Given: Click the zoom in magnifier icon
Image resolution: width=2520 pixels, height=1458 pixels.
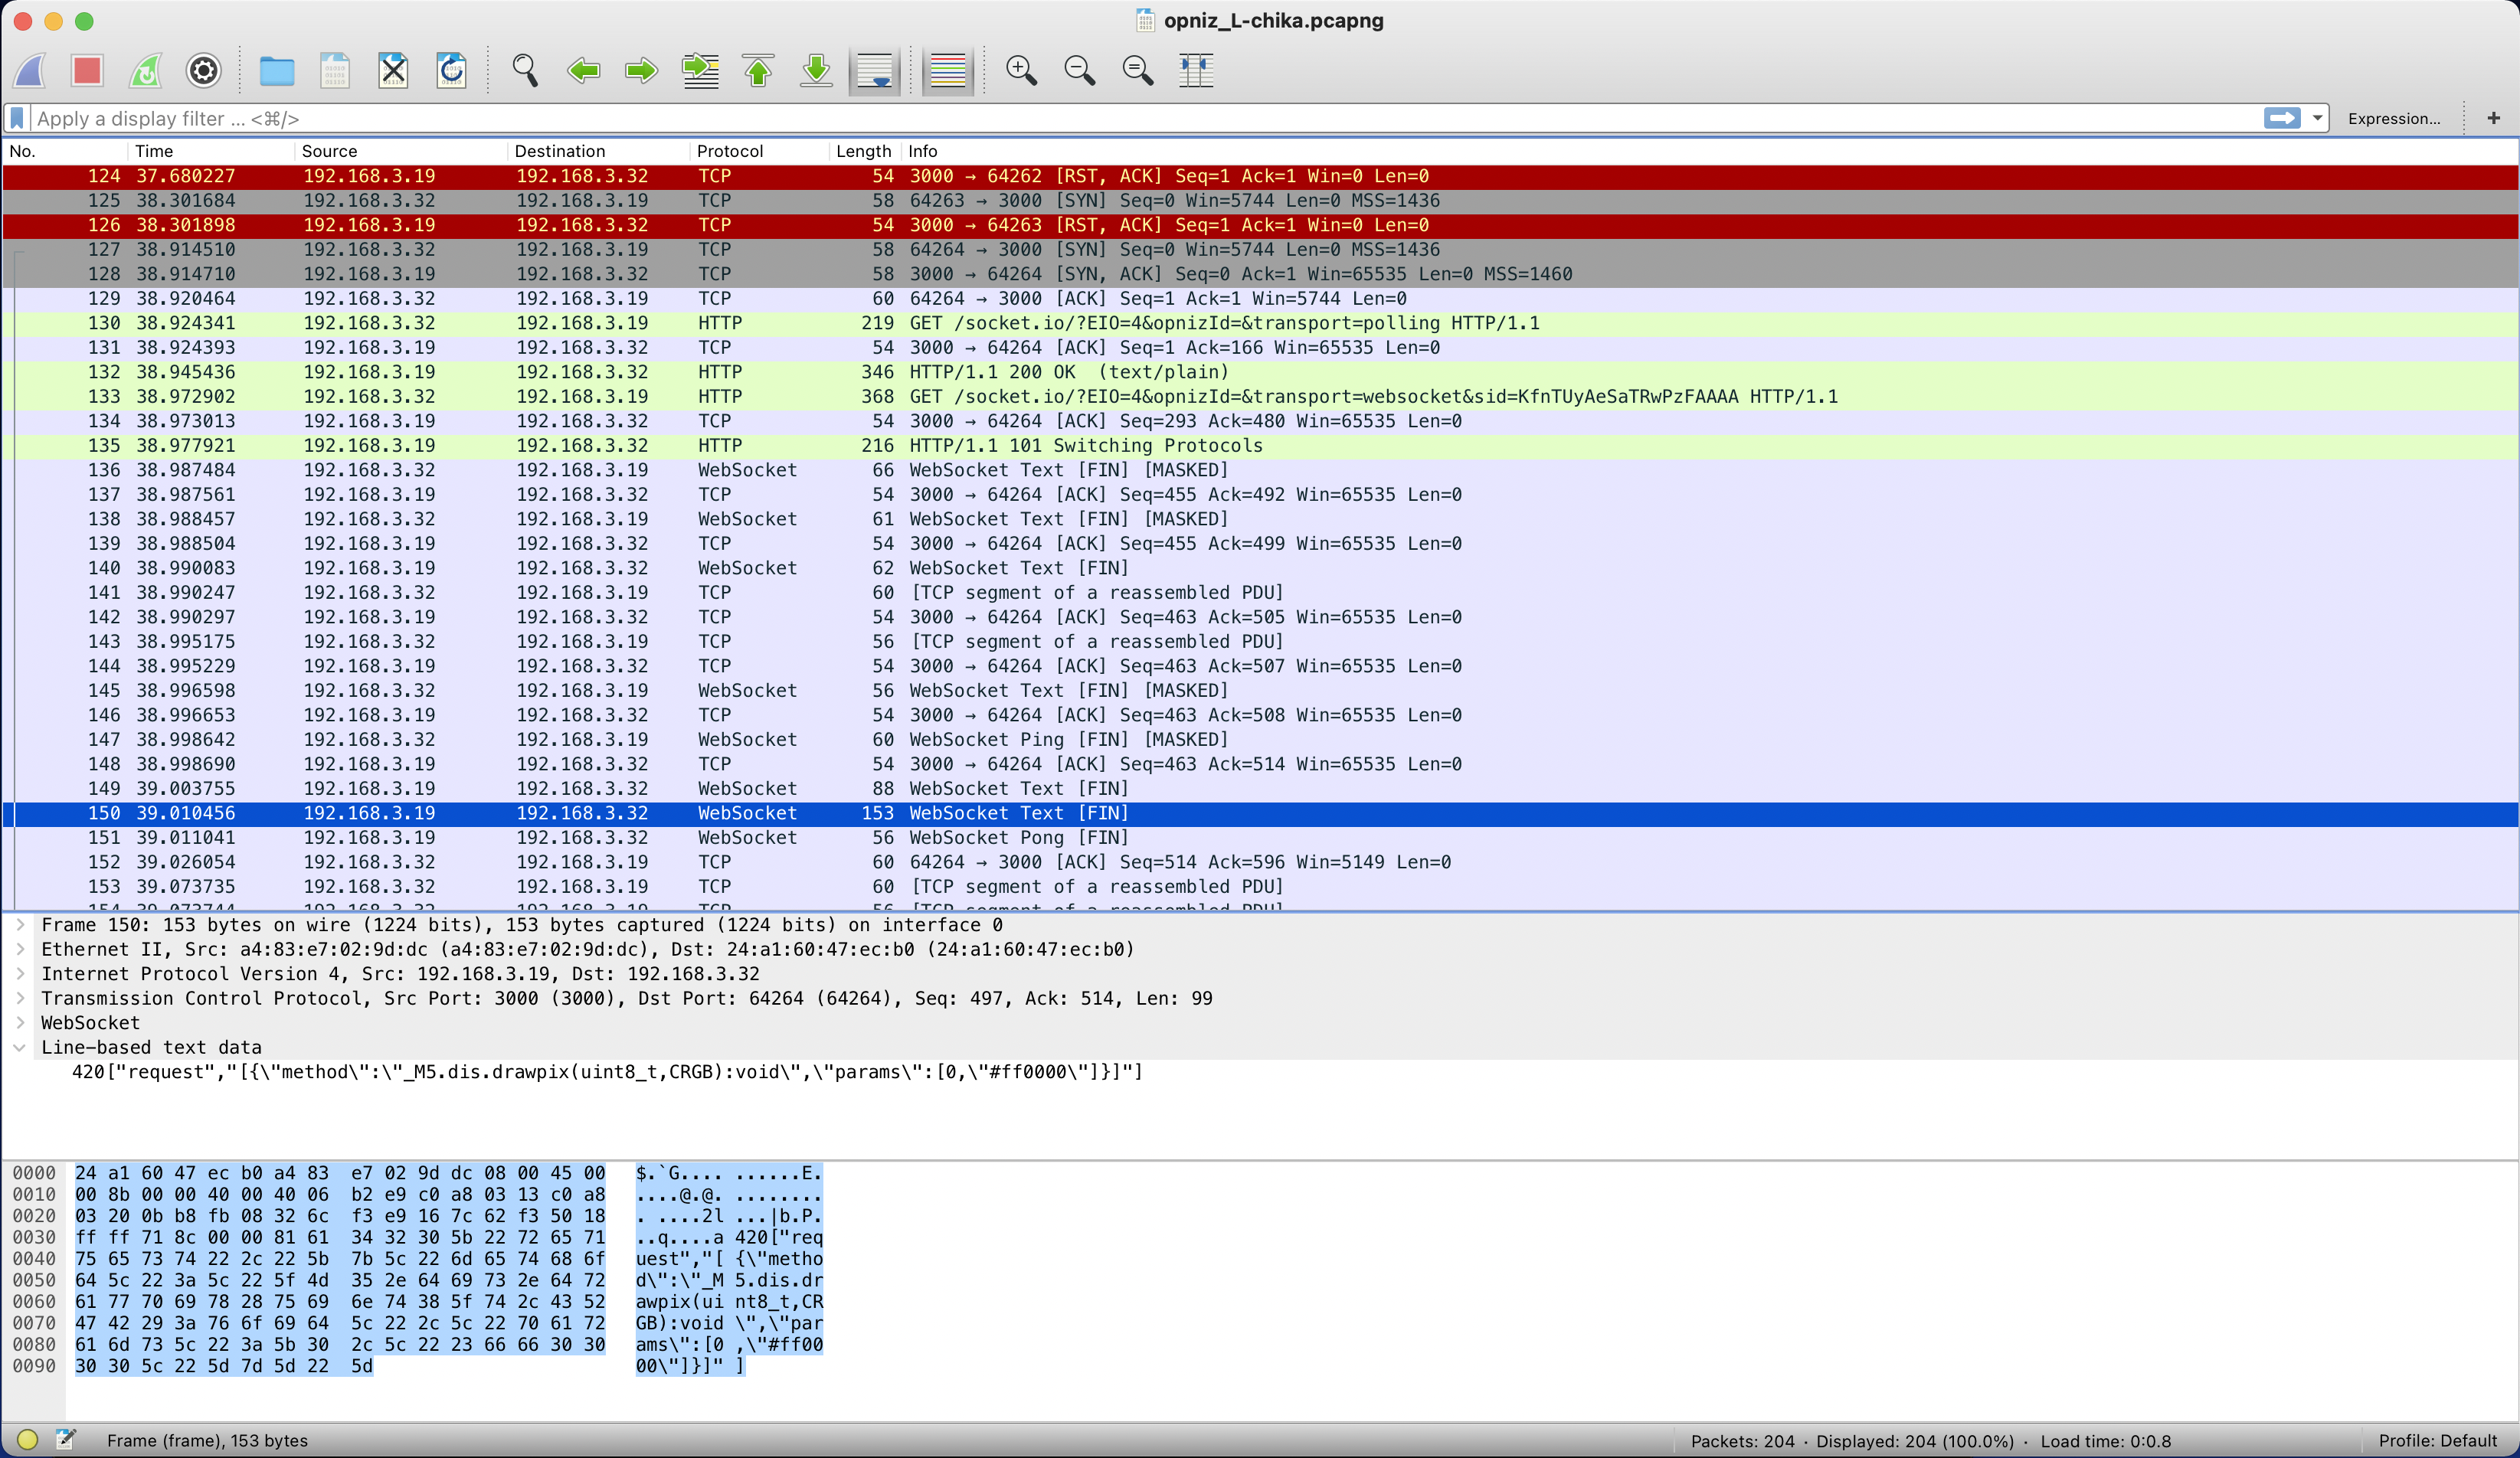Looking at the screenshot, I should [x=1020, y=71].
